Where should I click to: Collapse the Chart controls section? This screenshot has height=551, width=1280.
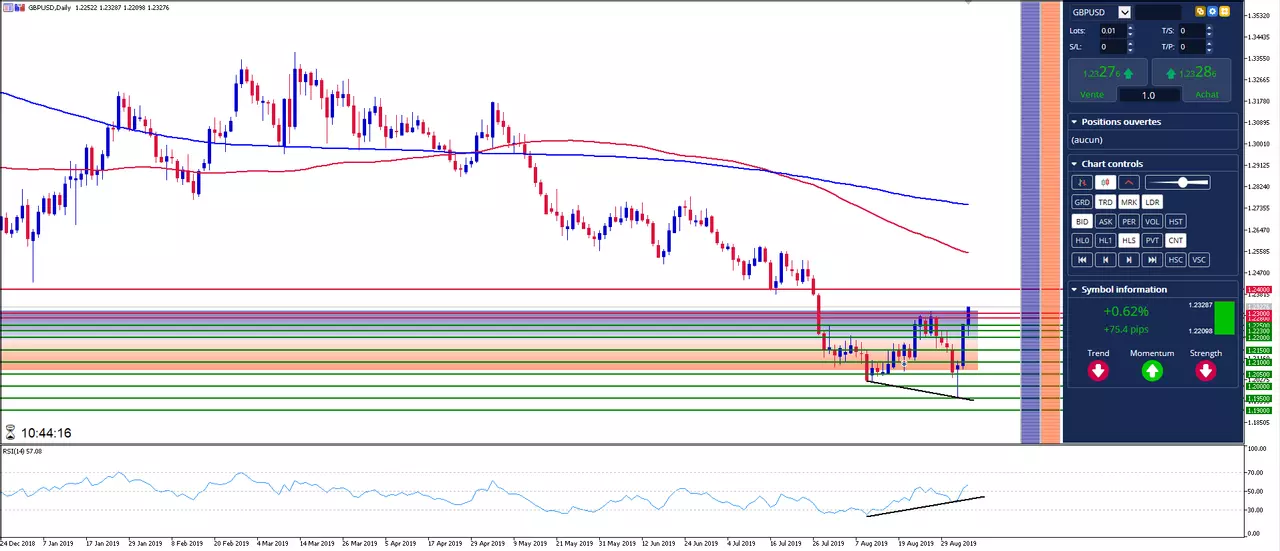coord(1074,164)
